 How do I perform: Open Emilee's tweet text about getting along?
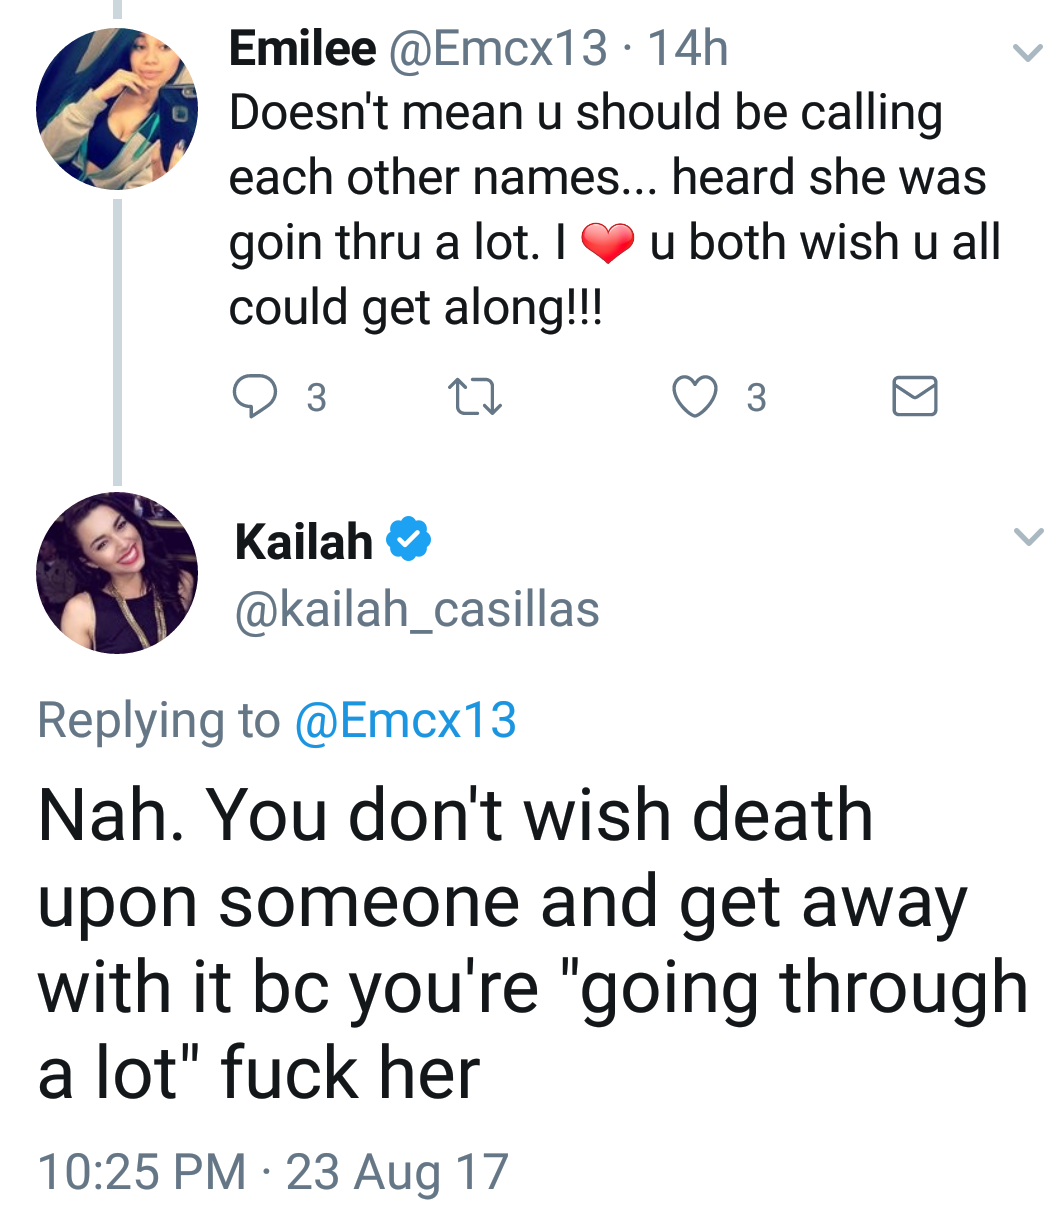[x=615, y=210]
